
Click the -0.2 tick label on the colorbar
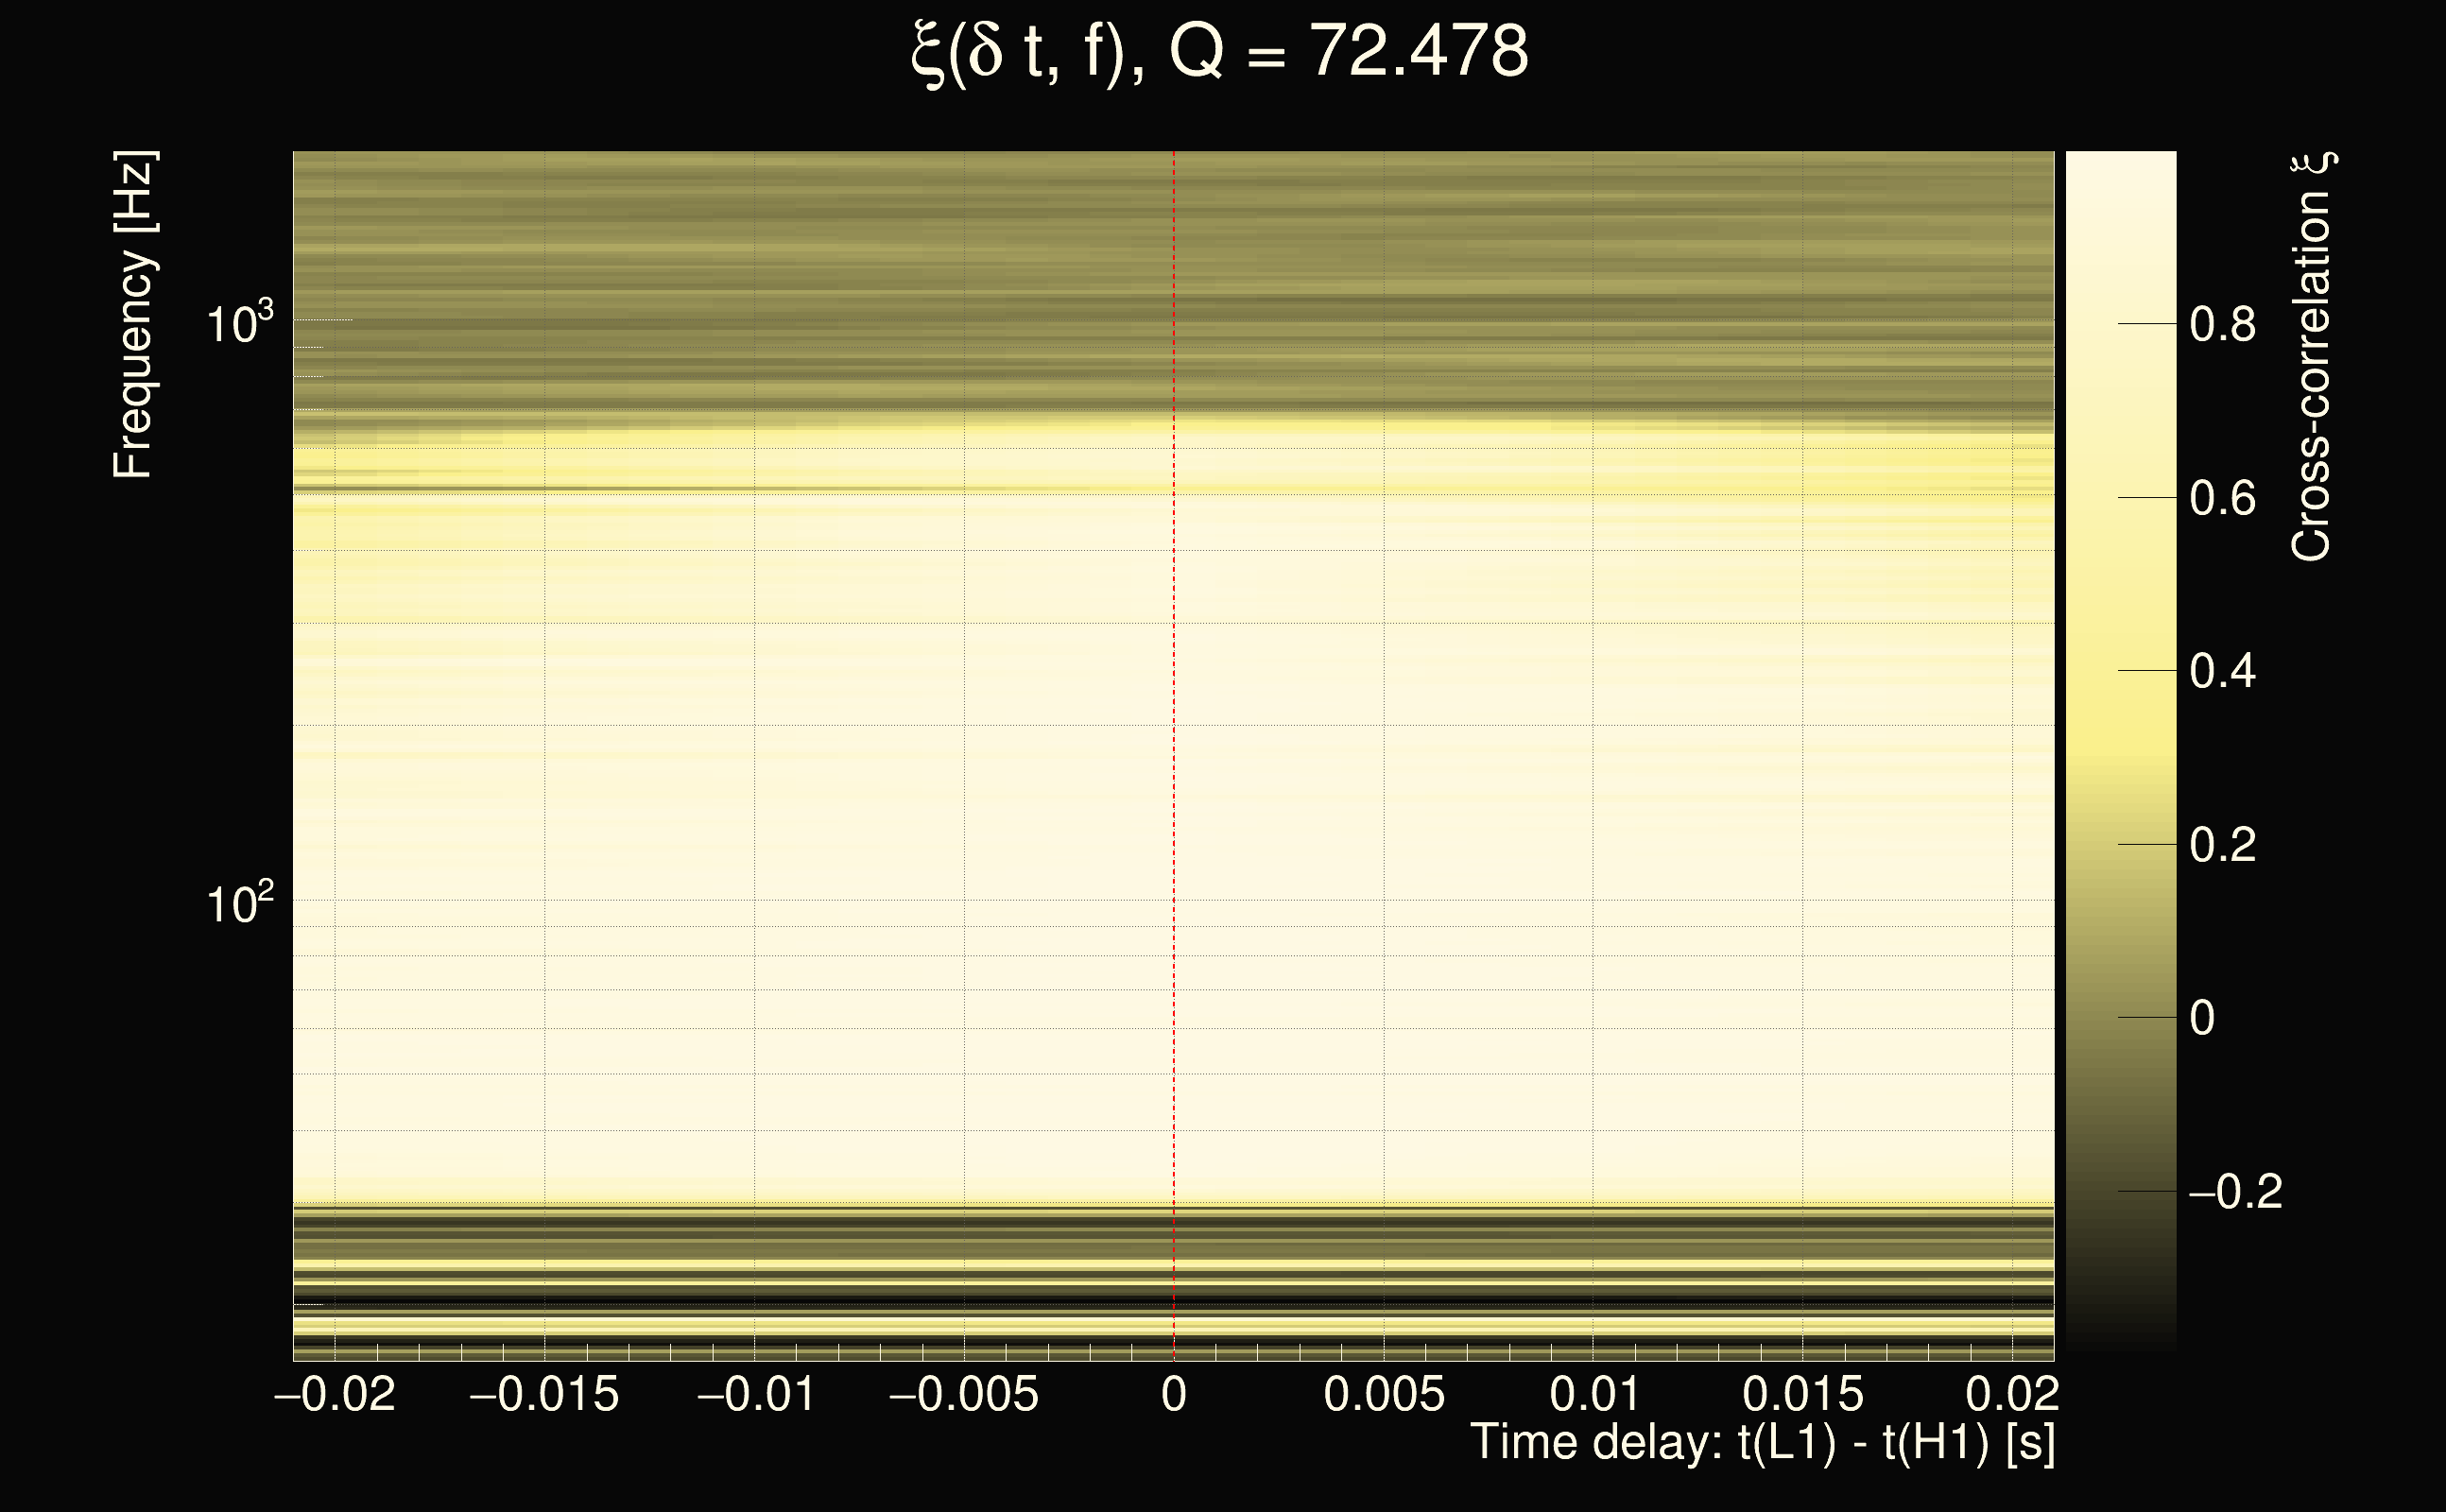[x=2235, y=1191]
